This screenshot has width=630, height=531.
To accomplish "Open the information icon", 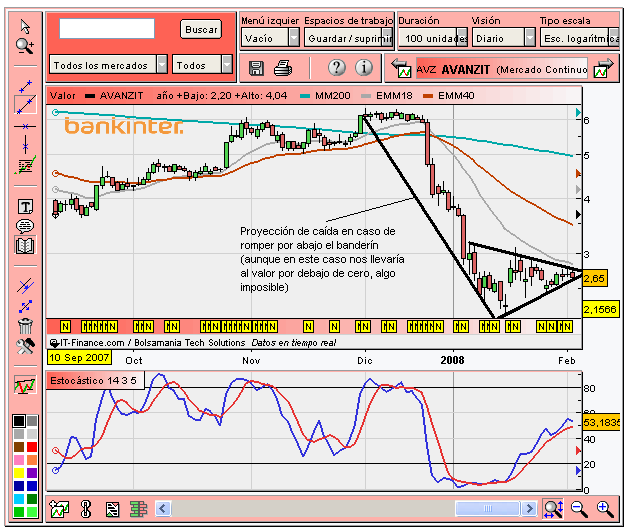I will coord(364,67).
